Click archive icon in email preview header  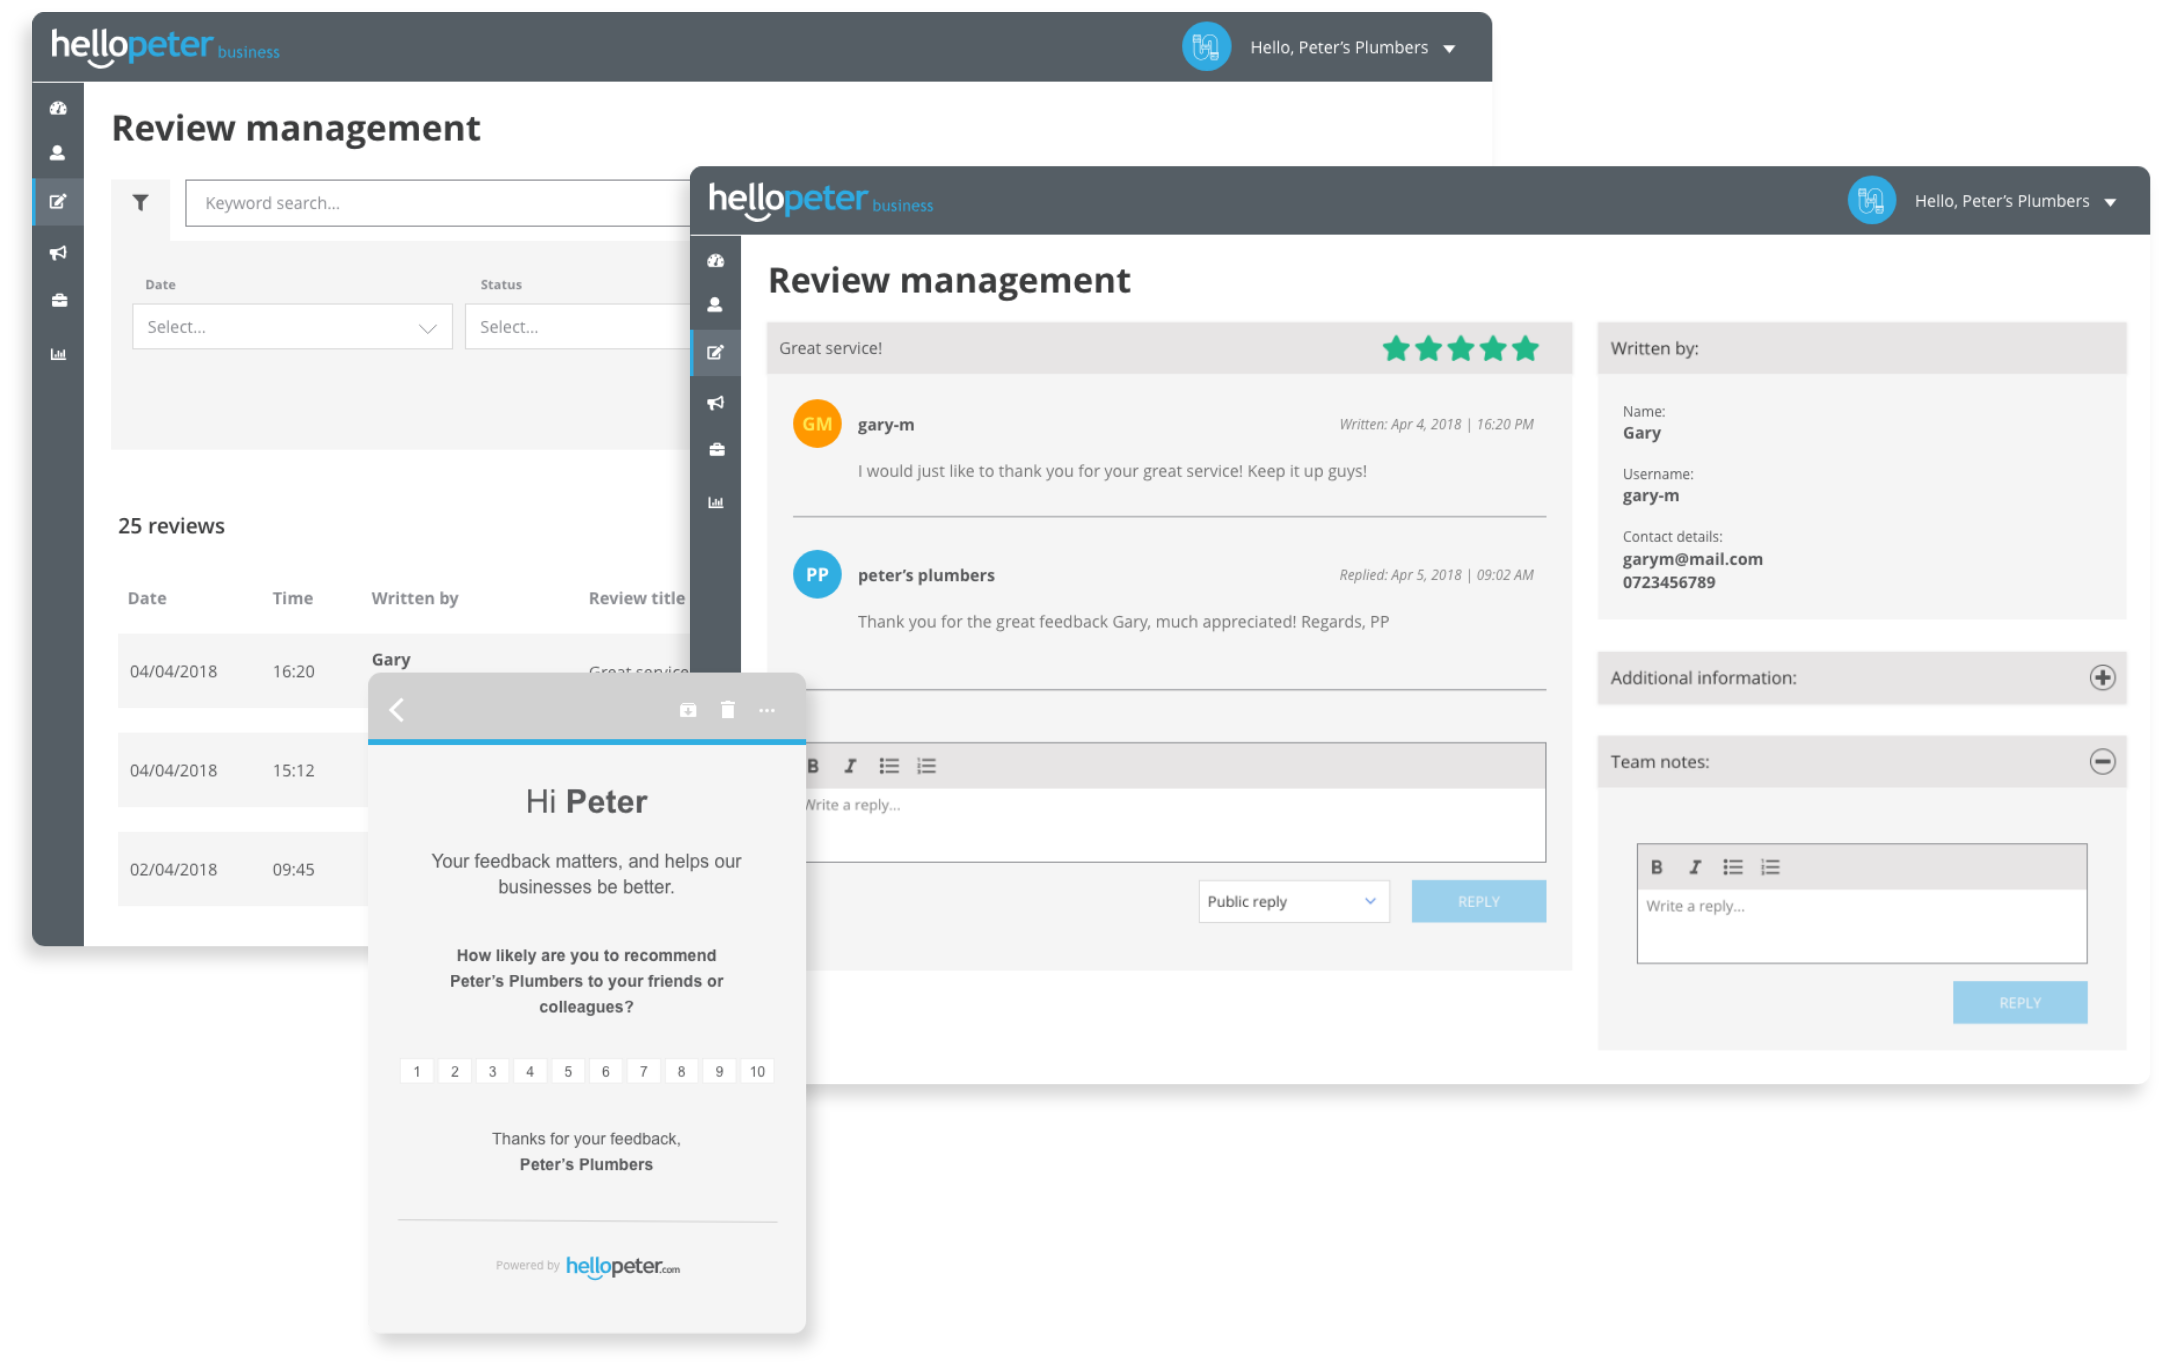tap(688, 710)
